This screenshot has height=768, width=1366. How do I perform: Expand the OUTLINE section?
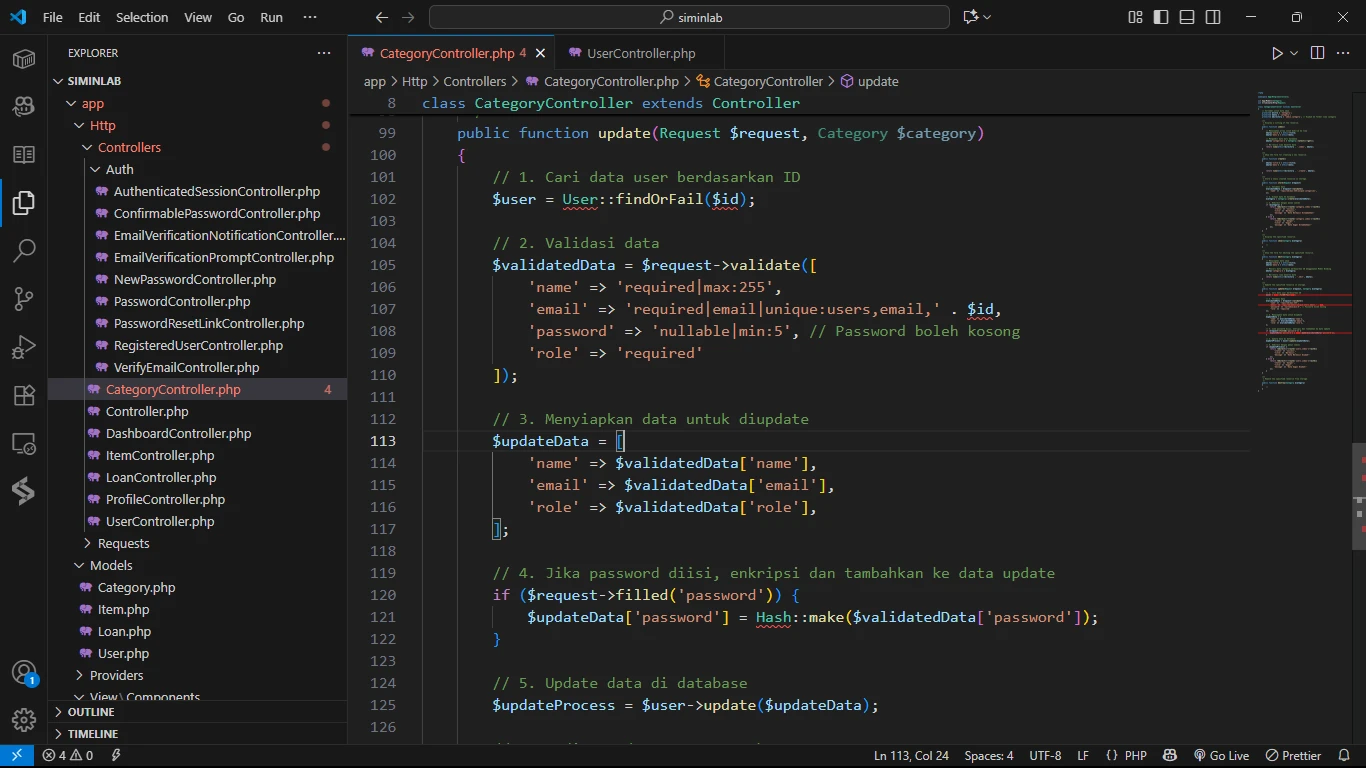point(91,712)
